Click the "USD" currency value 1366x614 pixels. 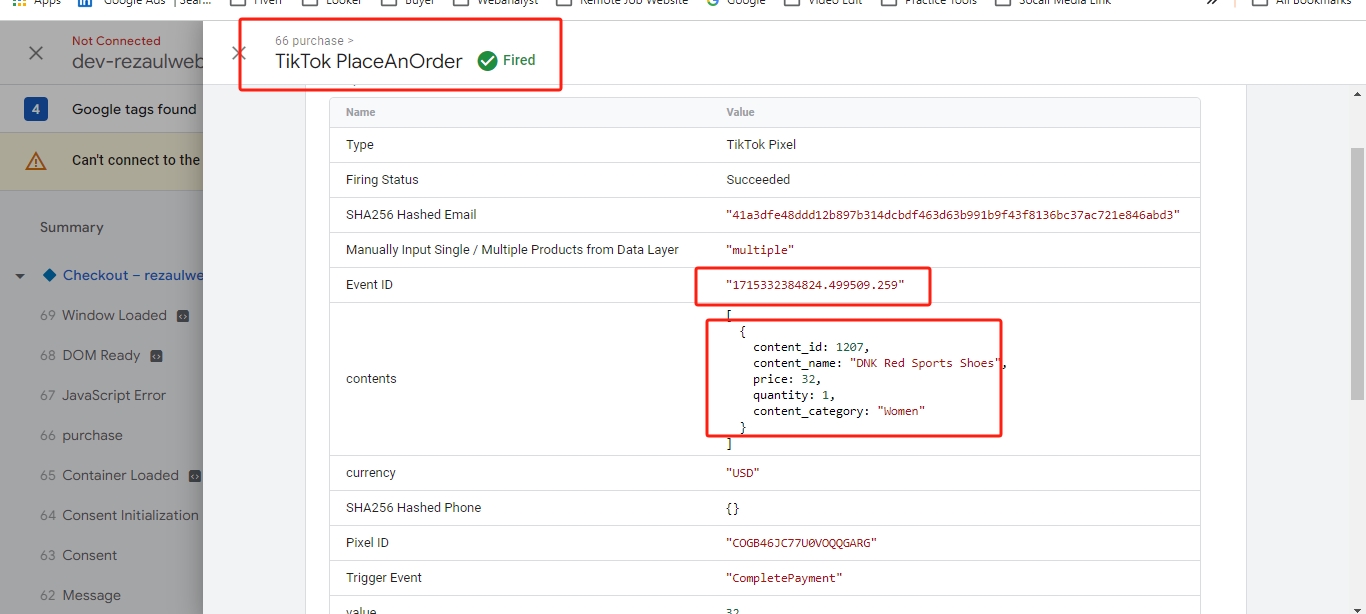pos(743,473)
